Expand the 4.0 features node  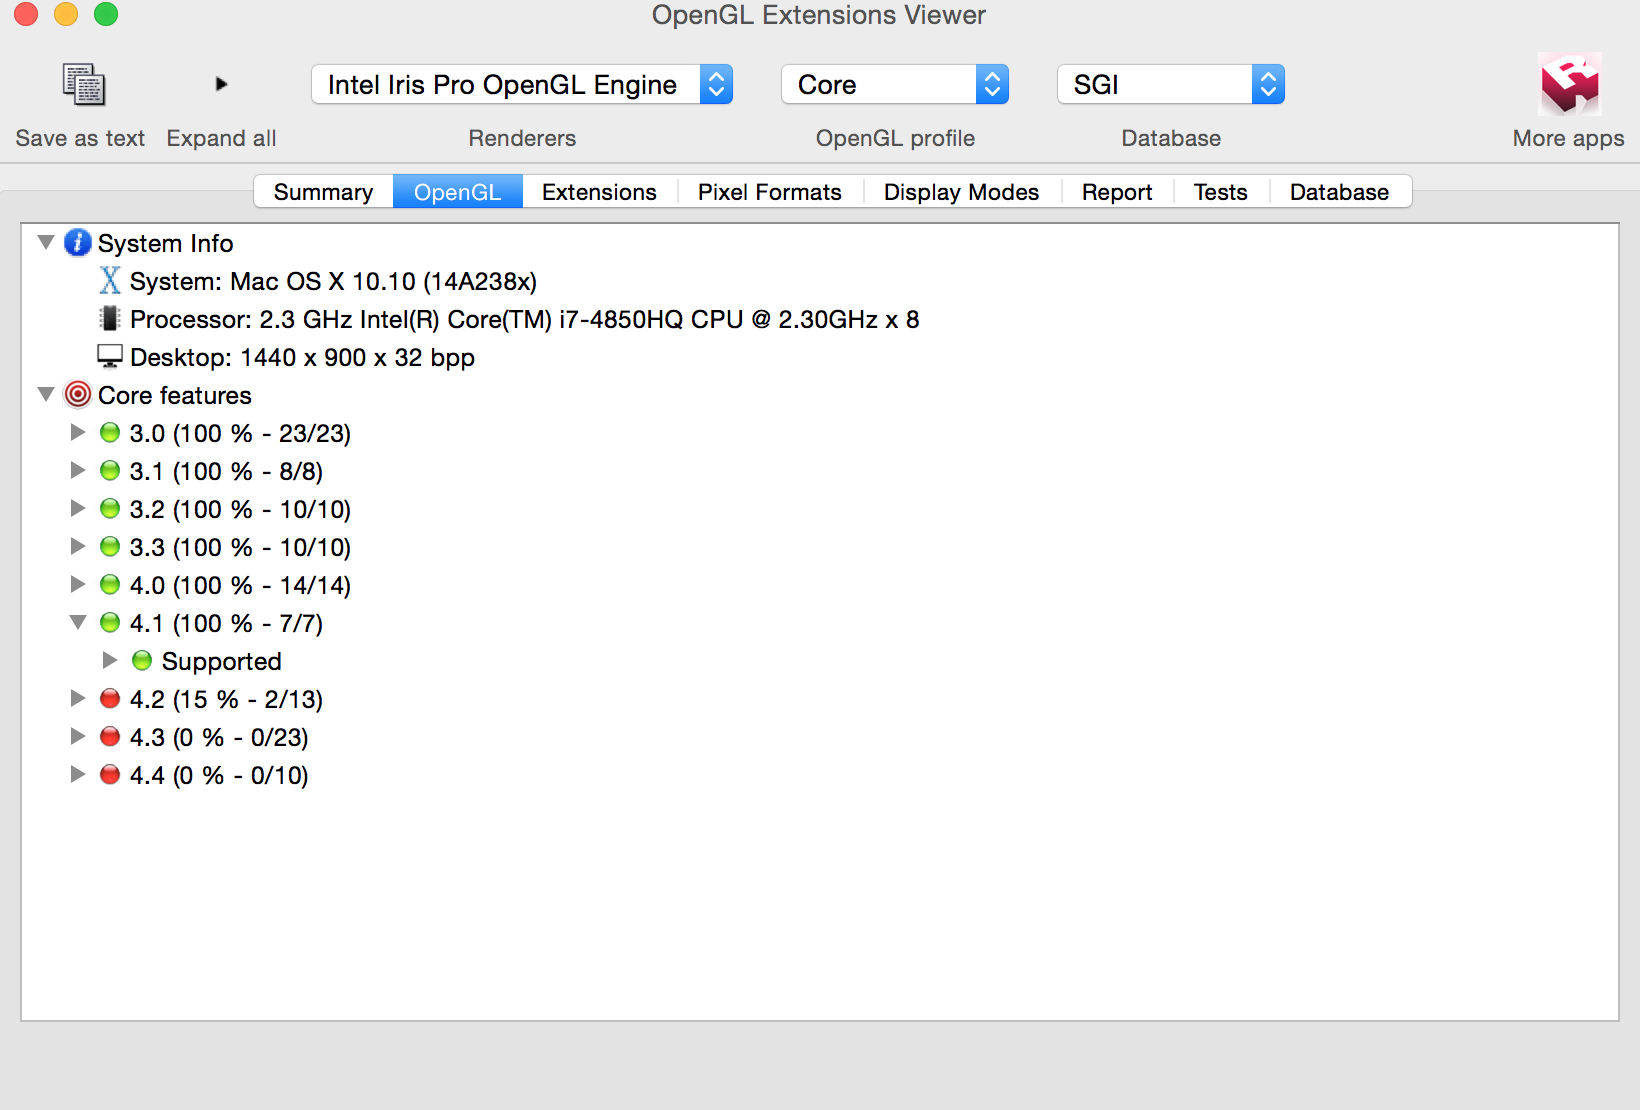click(x=78, y=585)
